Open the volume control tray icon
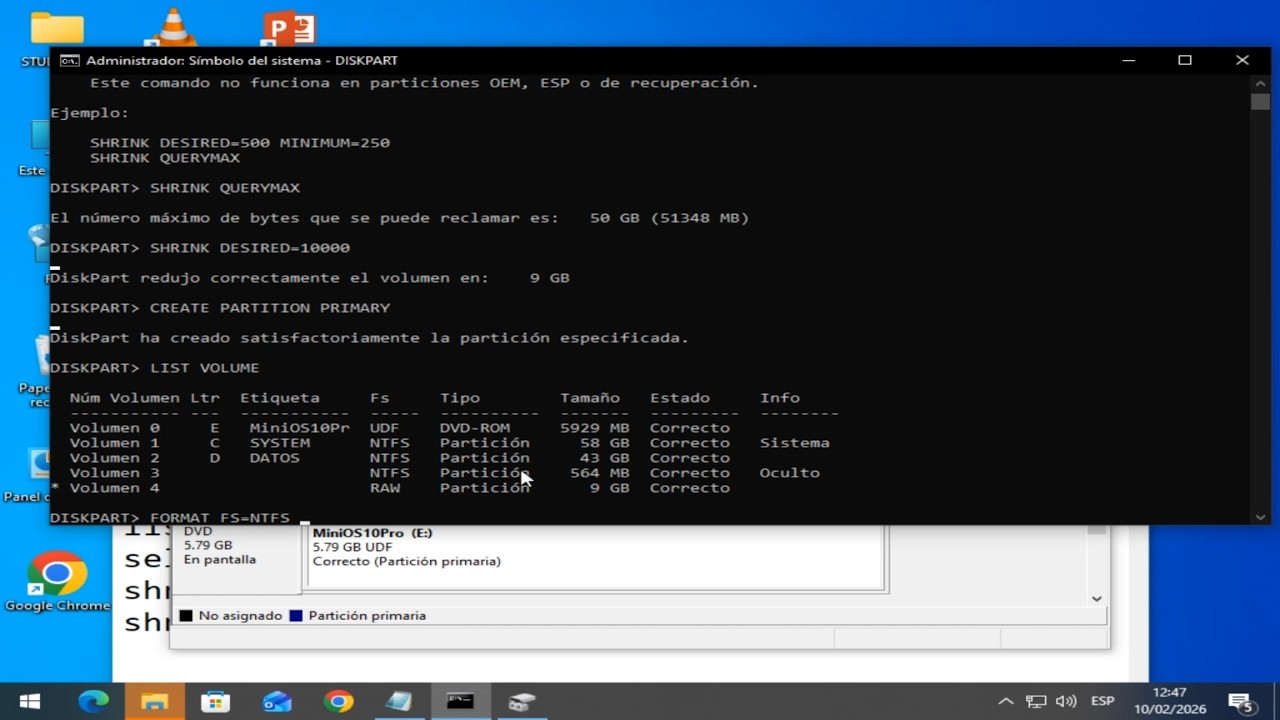The width and height of the screenshot is (1280, 720). click(1066, 702)
